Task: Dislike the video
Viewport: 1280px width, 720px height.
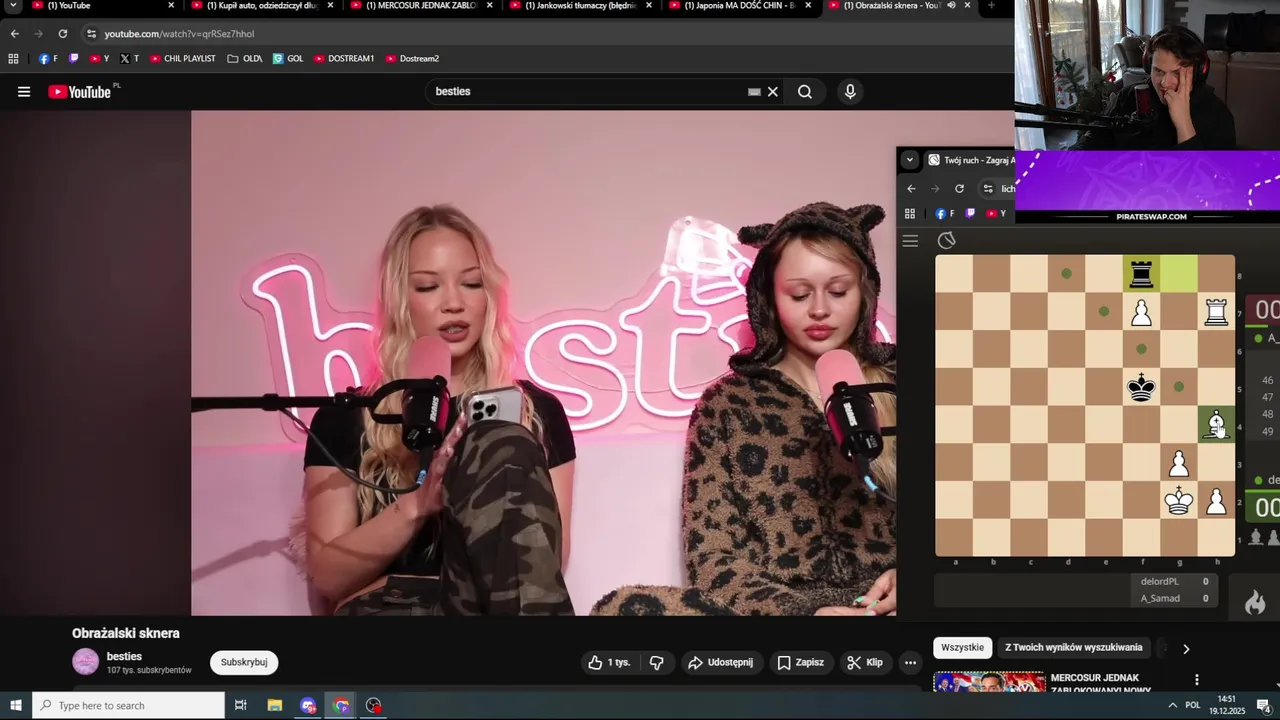Action: point(657,662)
